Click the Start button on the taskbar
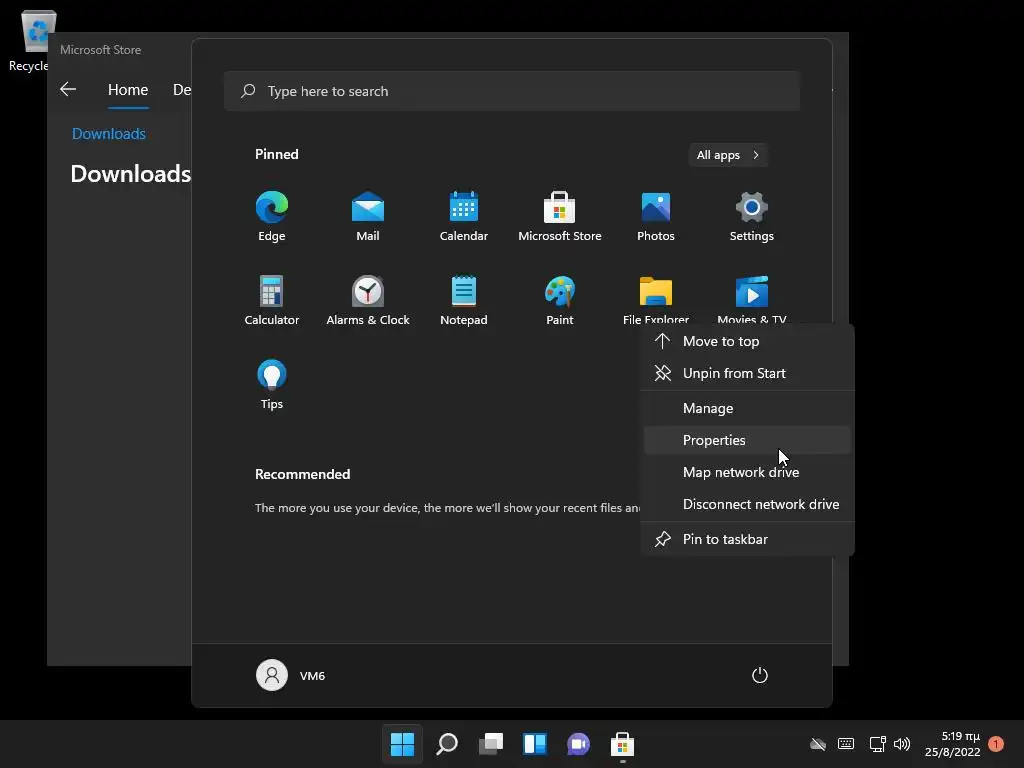This screenshot has height=768, width=1024. [402, 744]
